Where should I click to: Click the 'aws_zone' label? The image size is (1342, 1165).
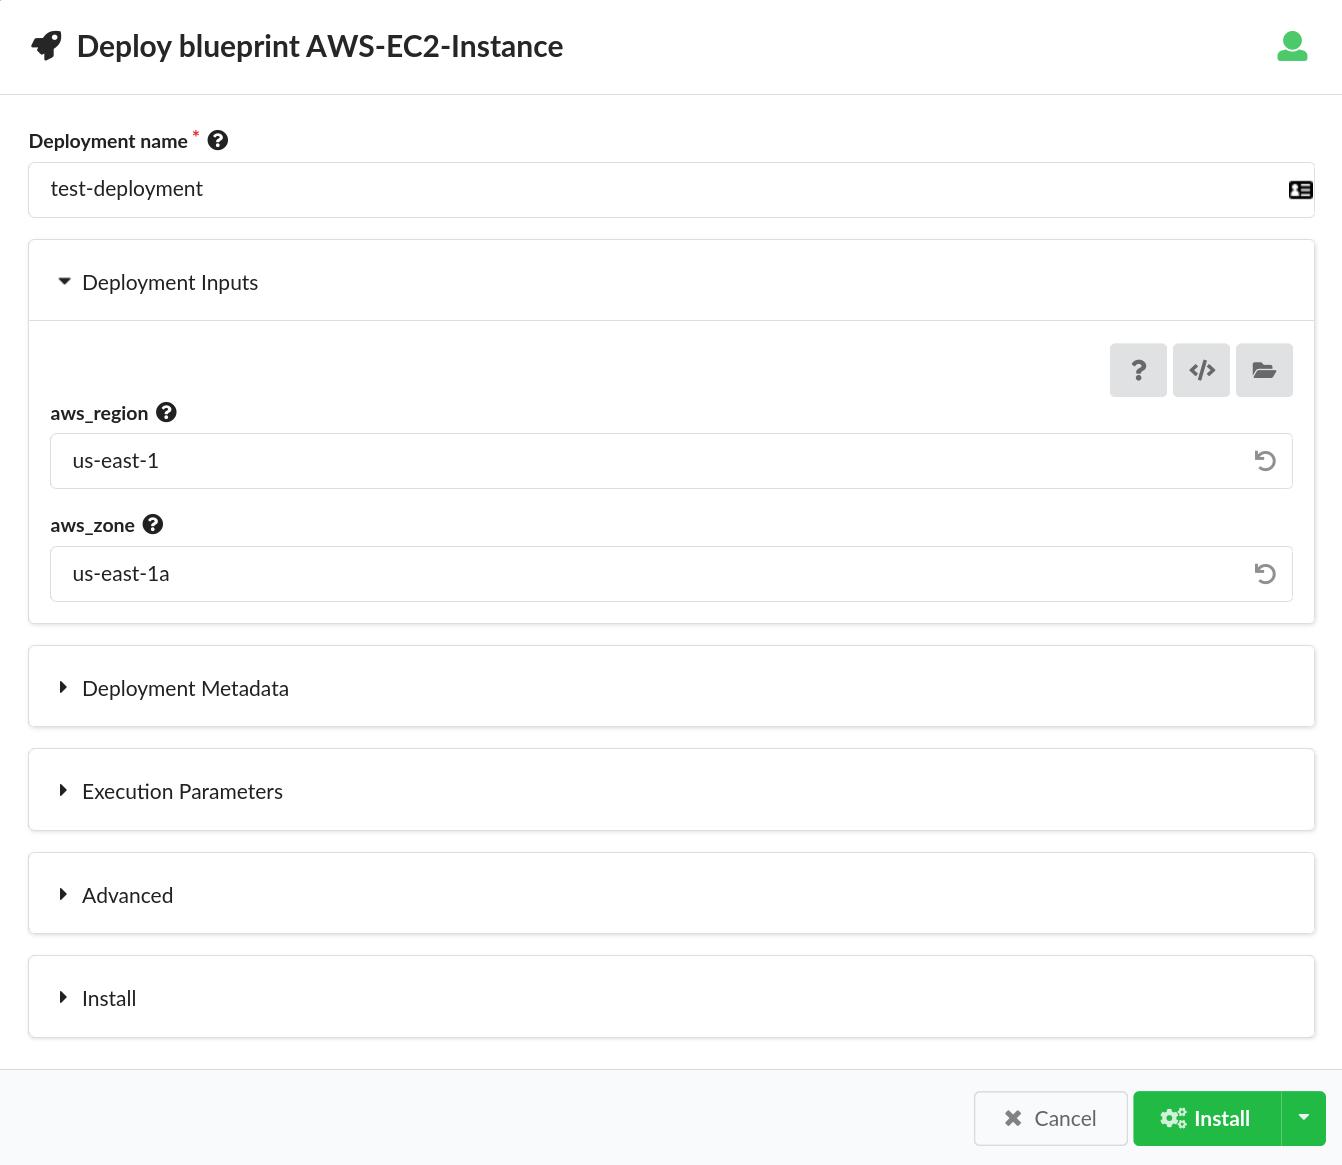[x=92, y=525]
